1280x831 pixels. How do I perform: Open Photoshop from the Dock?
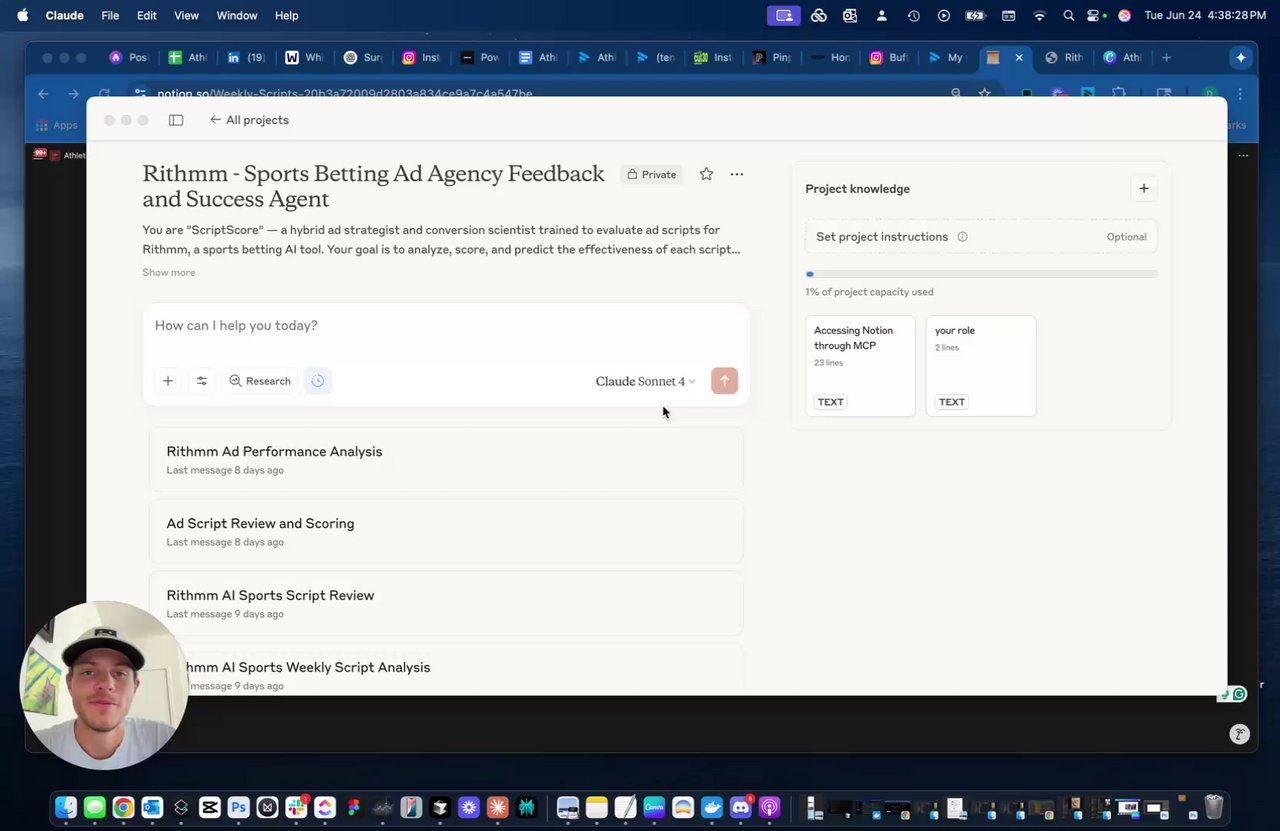(238, 807)
